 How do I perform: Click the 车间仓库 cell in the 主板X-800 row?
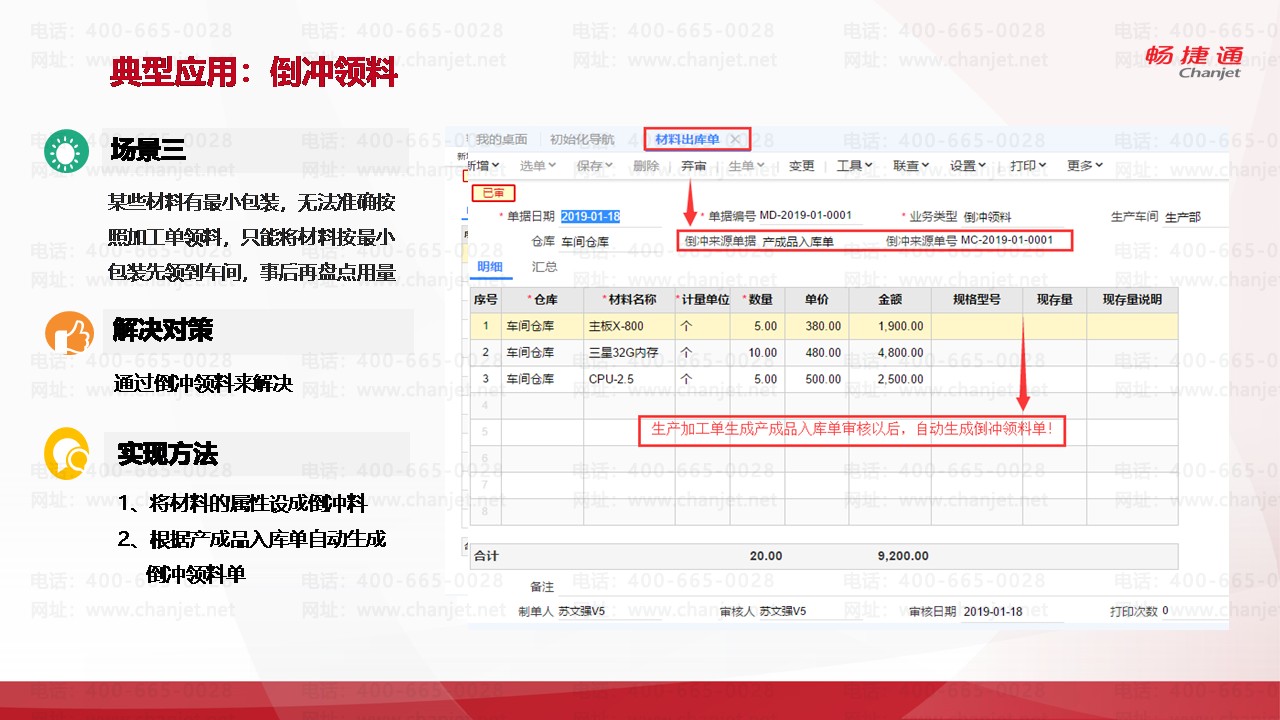(x=543, y=326)
